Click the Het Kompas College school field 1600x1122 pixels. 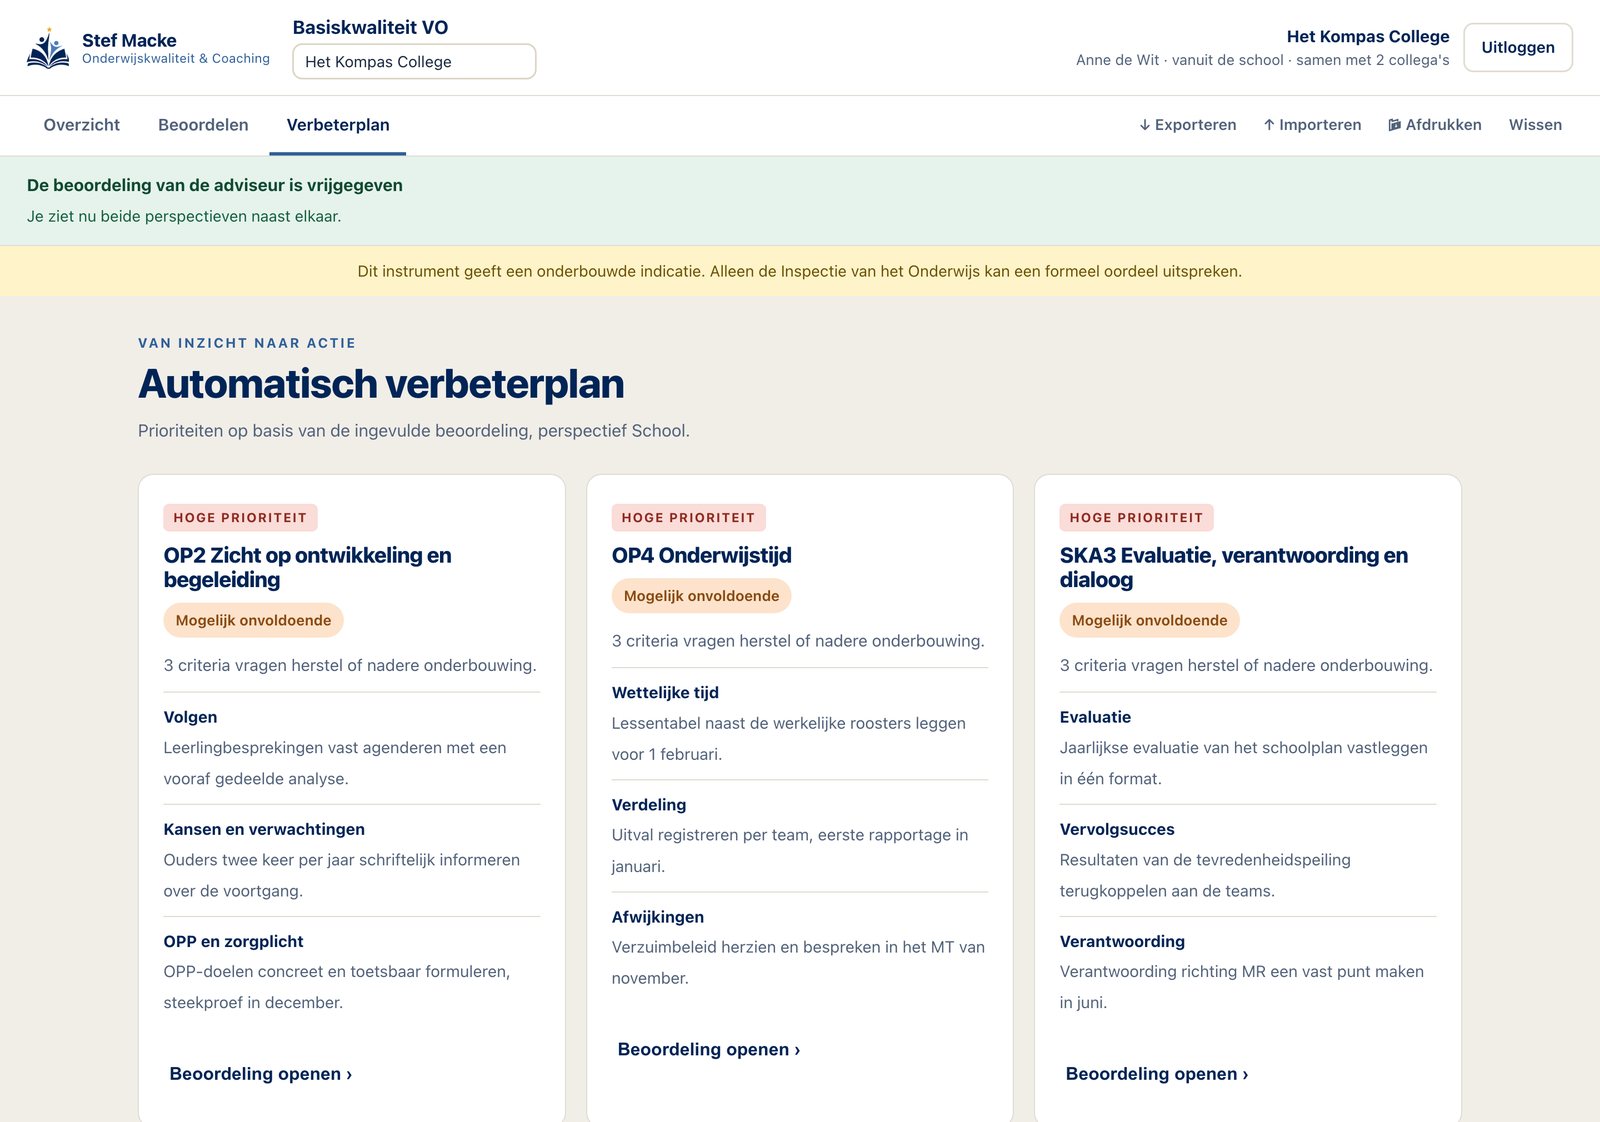414,61
